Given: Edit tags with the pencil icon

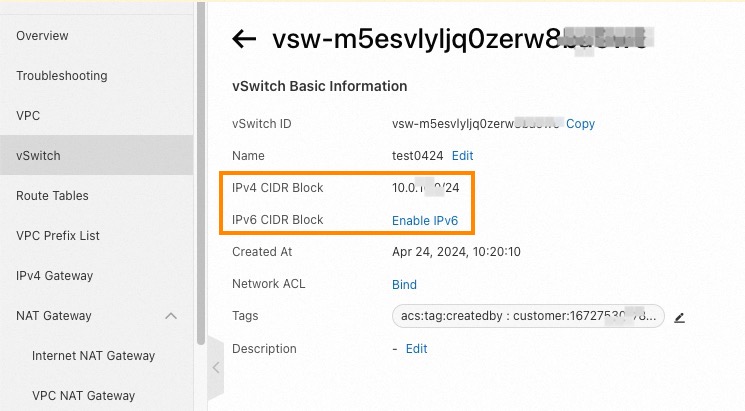Looking at the screenshot, I should click(679, 317).
